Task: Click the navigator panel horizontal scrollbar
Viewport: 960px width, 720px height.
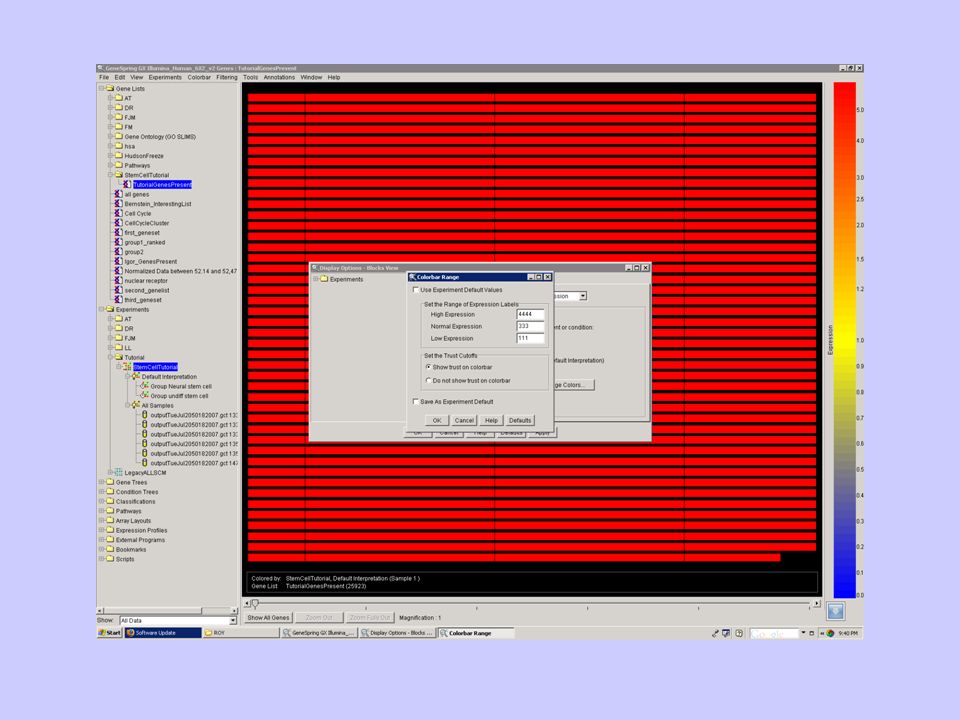Action: [x=167, y=610]
